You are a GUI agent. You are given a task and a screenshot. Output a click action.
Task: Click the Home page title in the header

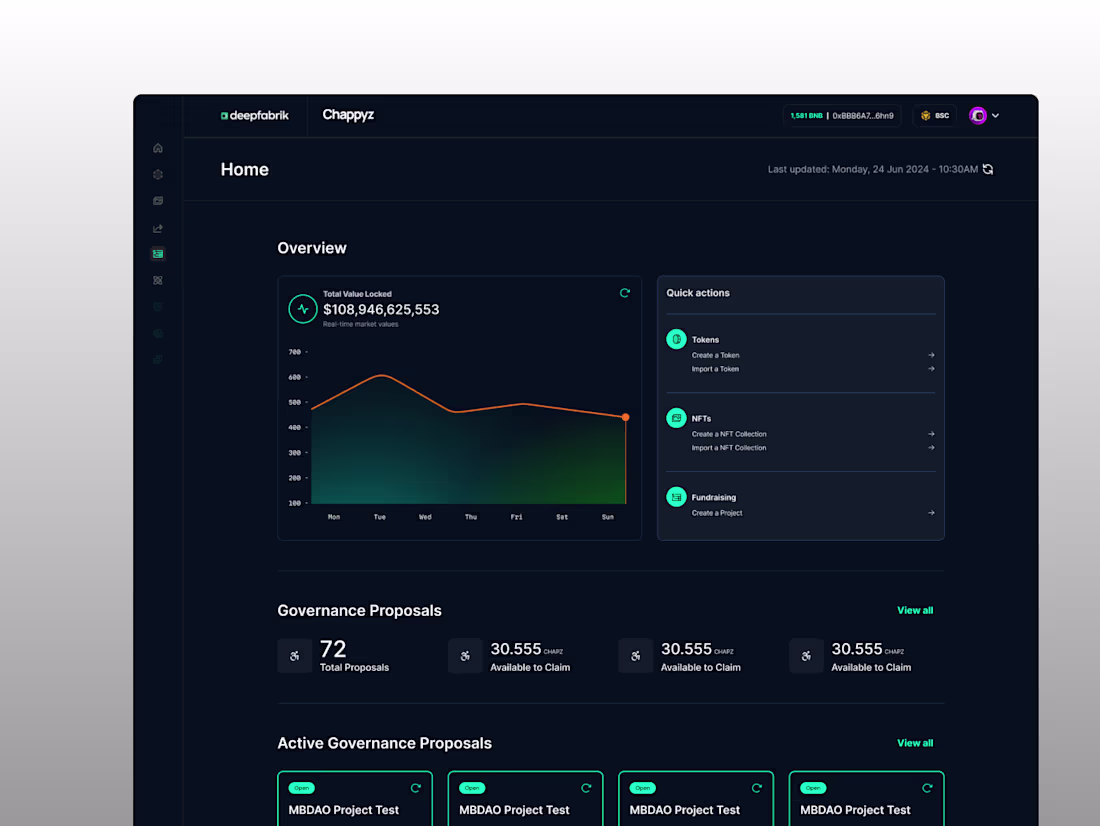tap(244, 169)
